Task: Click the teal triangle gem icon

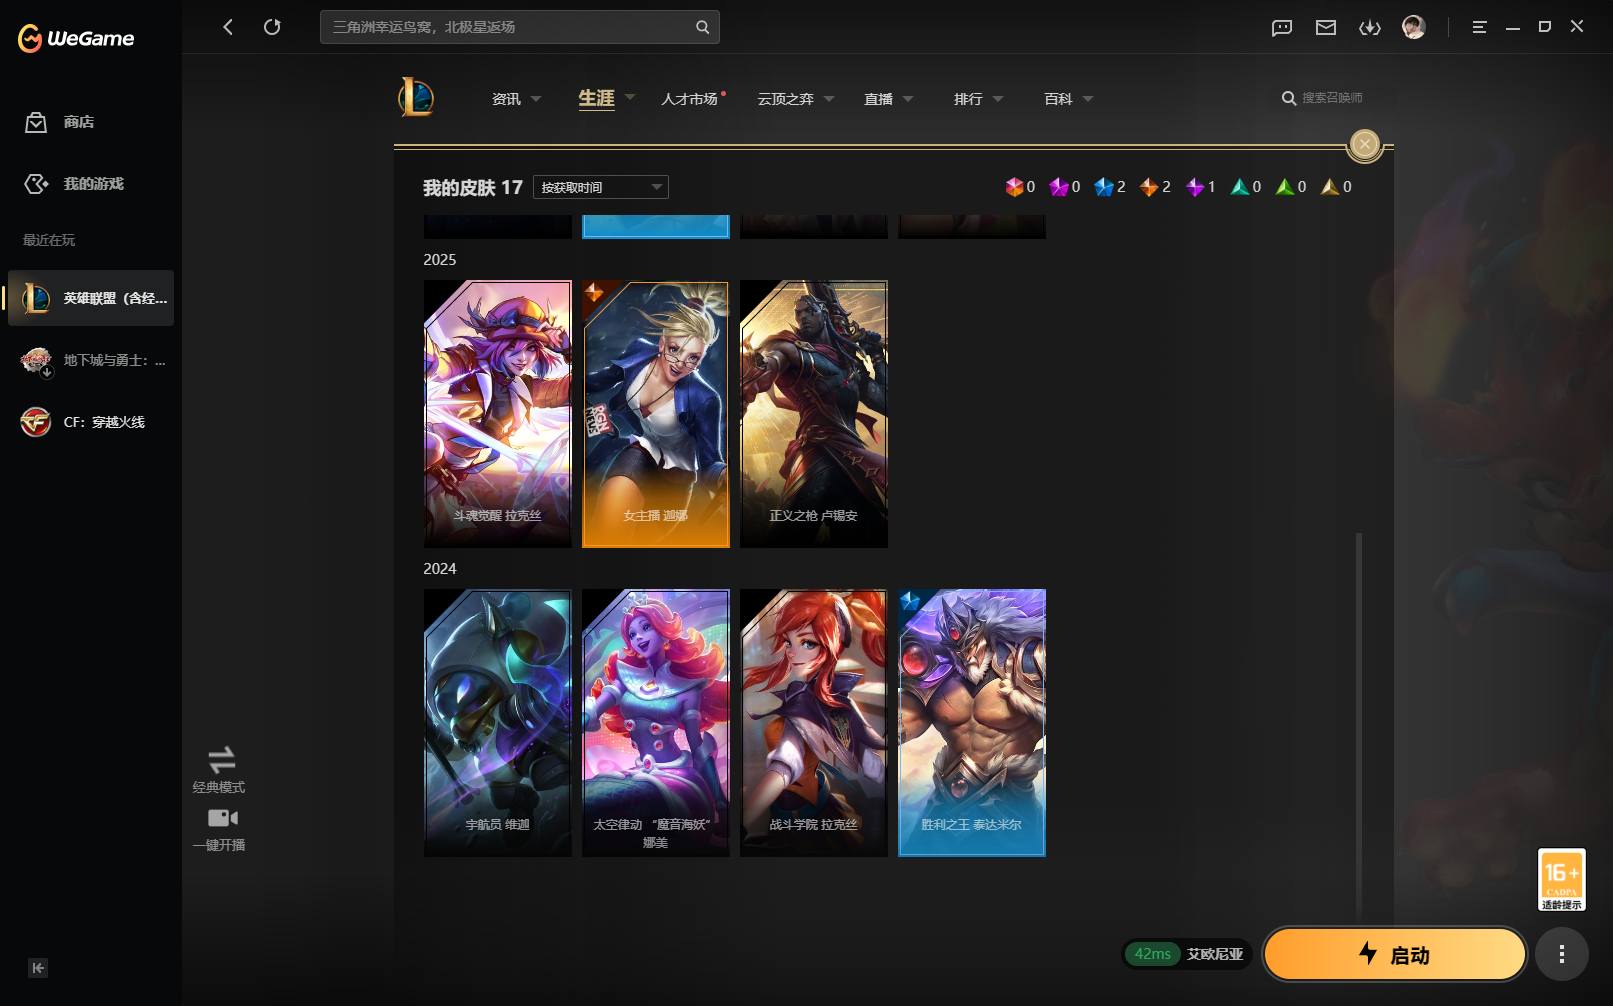Action: pos(1240,187)
